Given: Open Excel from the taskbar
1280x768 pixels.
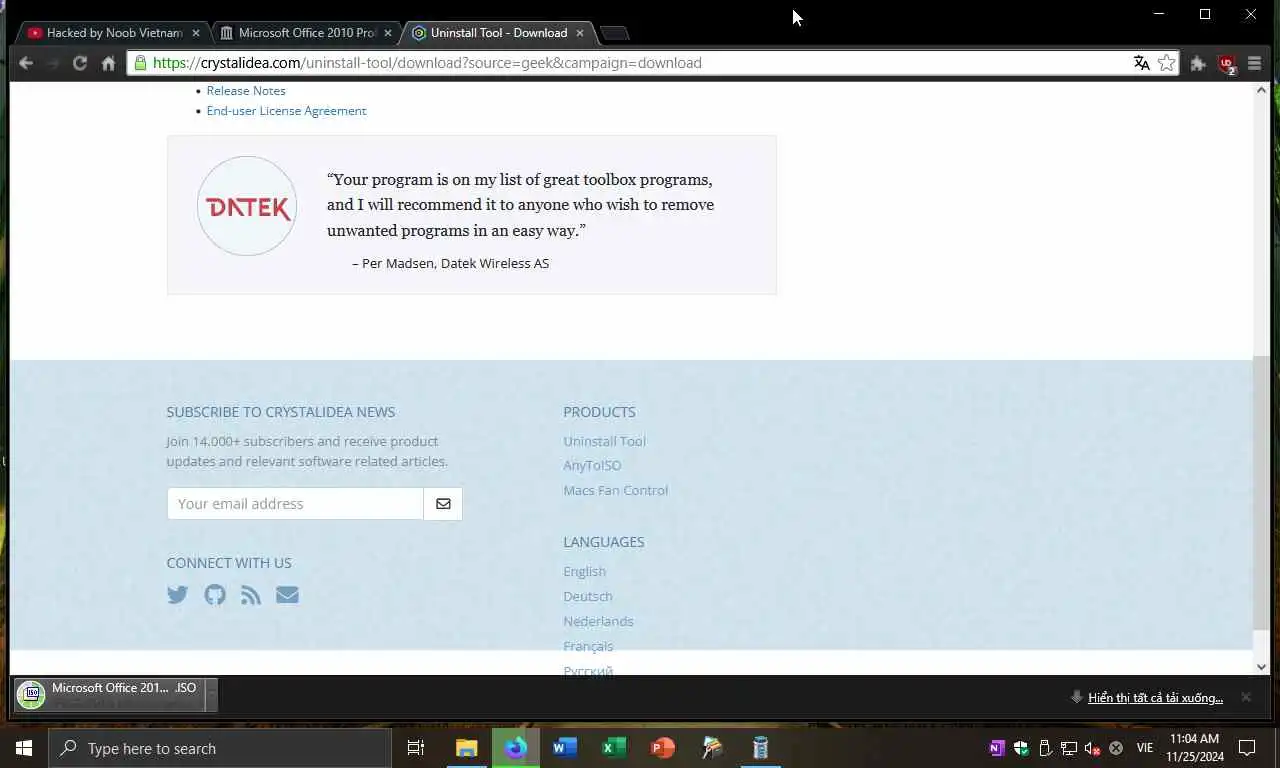Looking at the screenshot, I should (614, 748).
